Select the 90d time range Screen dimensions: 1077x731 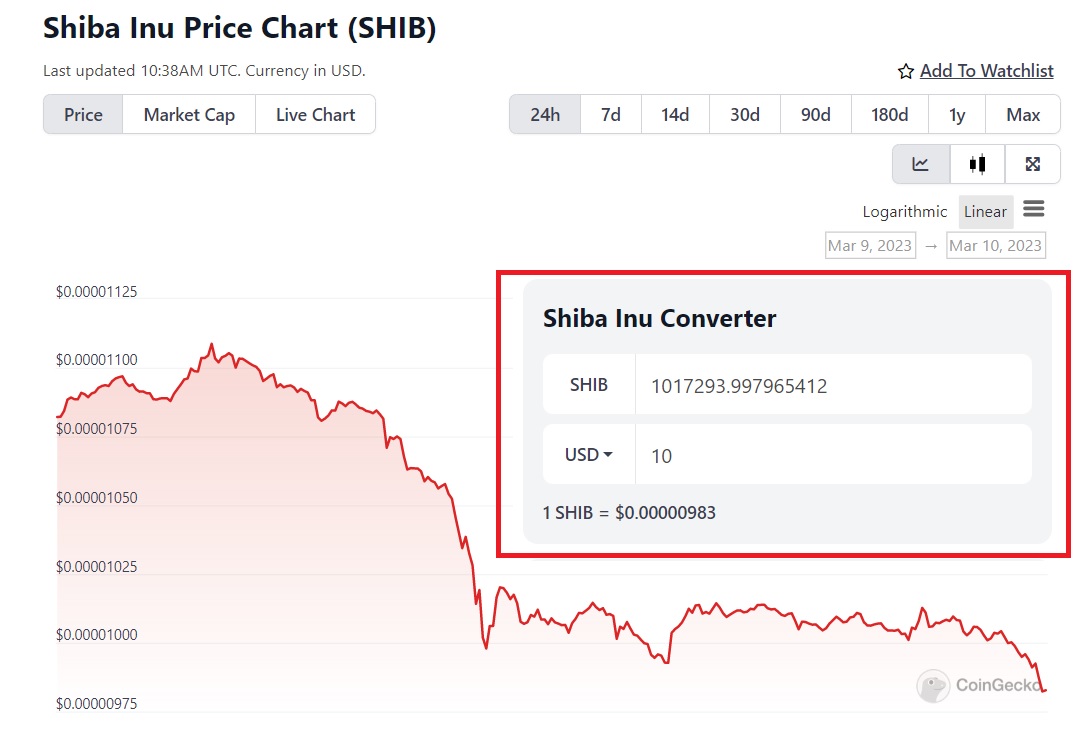[x=815, y=114]
